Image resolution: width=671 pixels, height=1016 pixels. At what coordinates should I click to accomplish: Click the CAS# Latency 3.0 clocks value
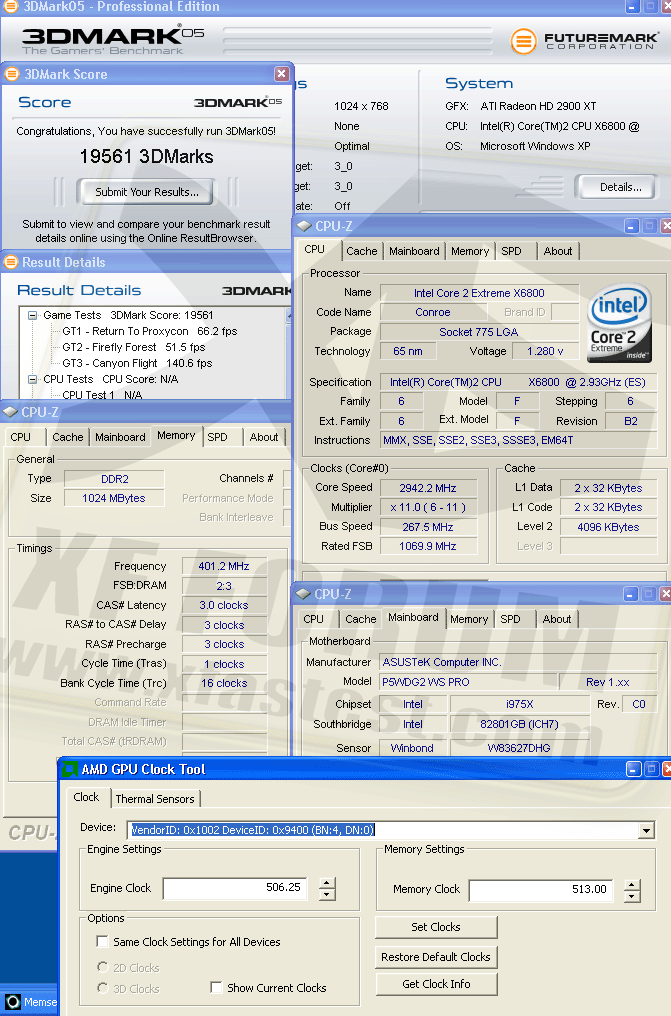pyautogui.click(x=224, y=605)
